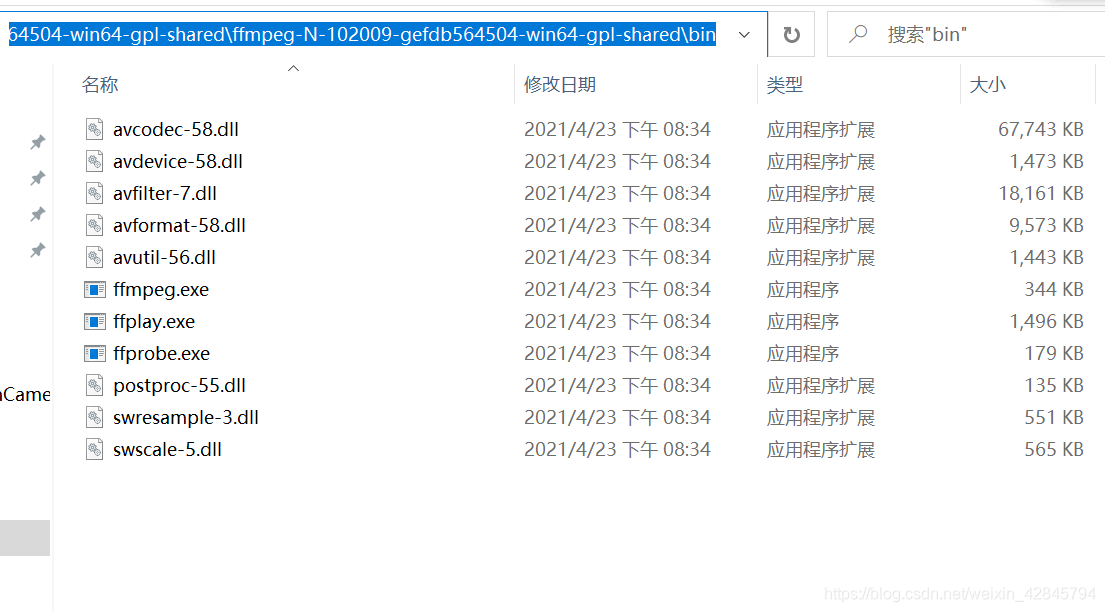This screenshot has height=612, width=1105.
Task: Select the file name avutil-56.dll
Action: (x=164, y=258)
